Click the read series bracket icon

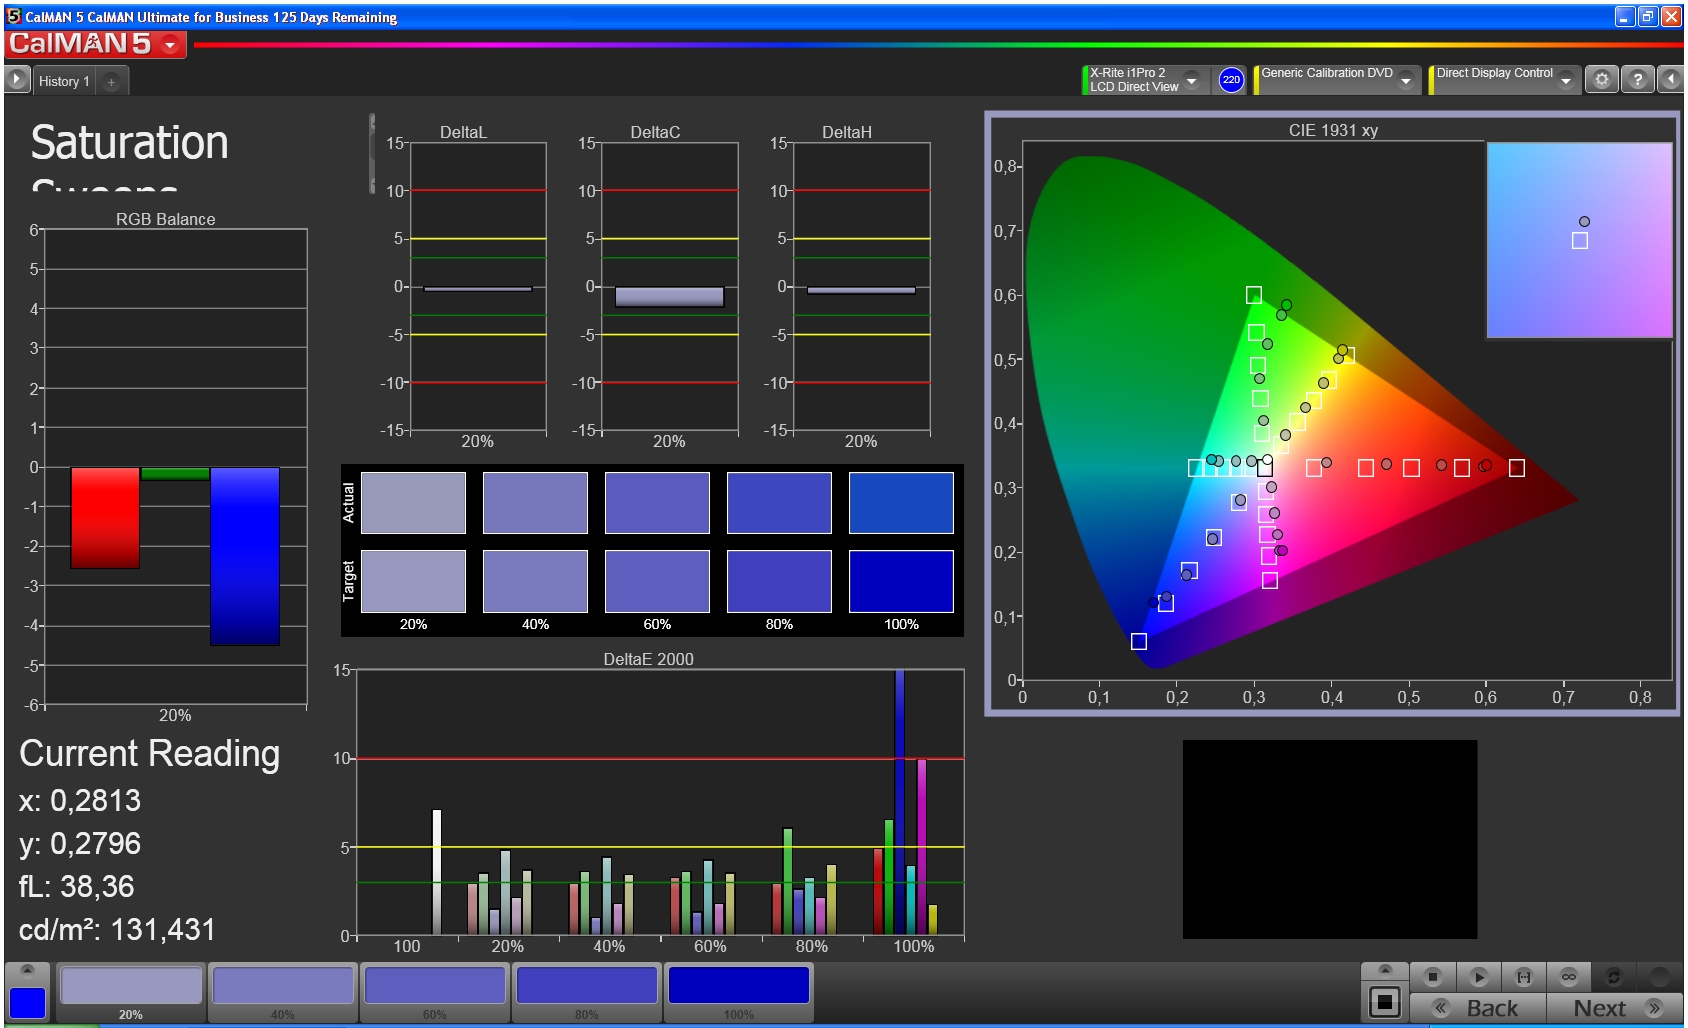(x=1524, y=977)
